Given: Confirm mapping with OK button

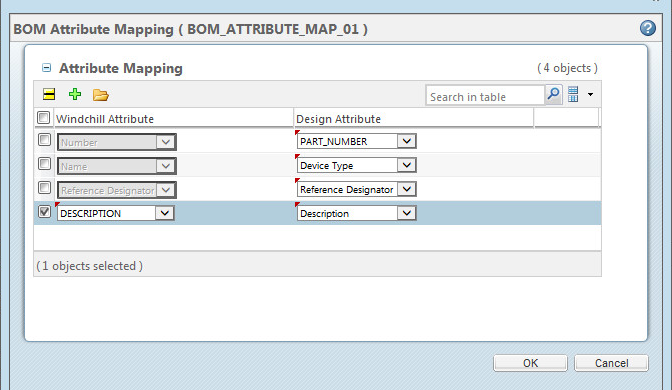Looking at the screenshot, I should pyautogui.click(x=530, y=363).
